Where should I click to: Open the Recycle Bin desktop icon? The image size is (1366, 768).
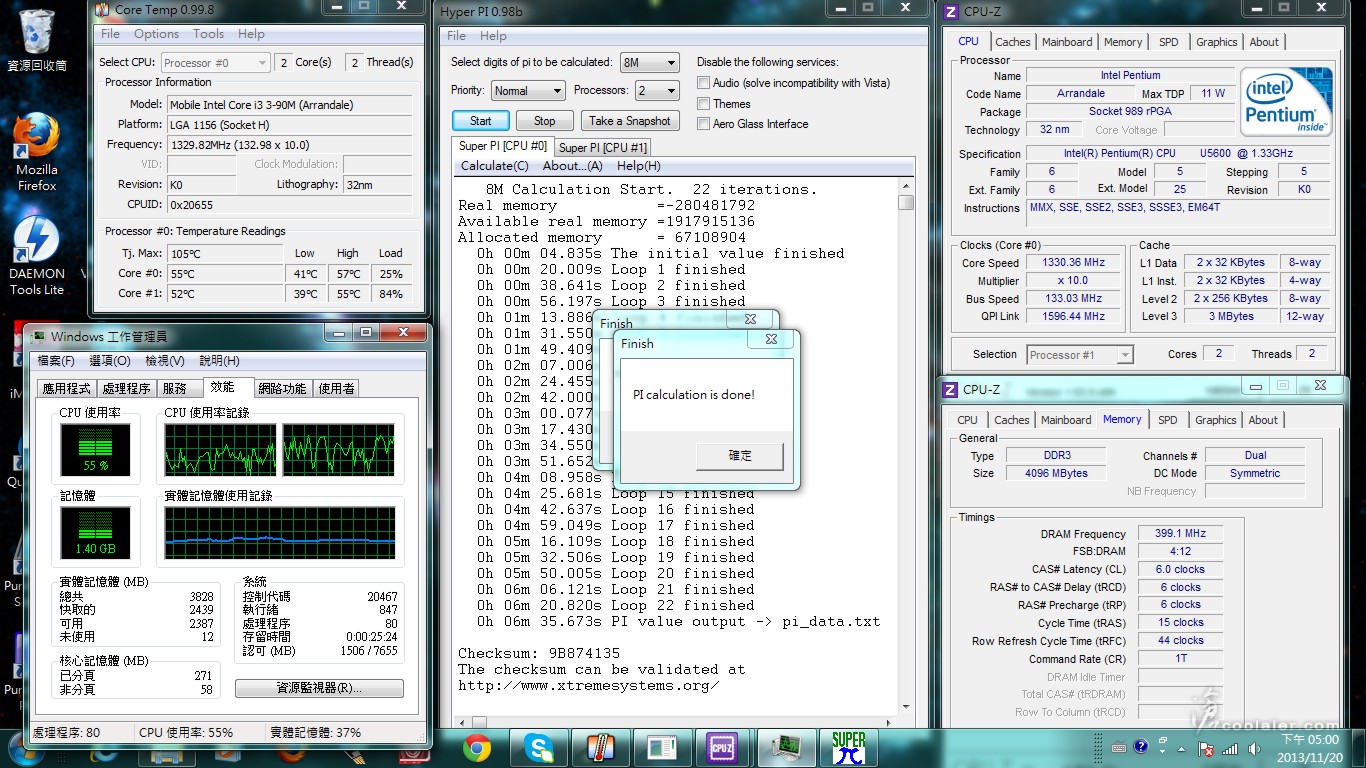36,40
